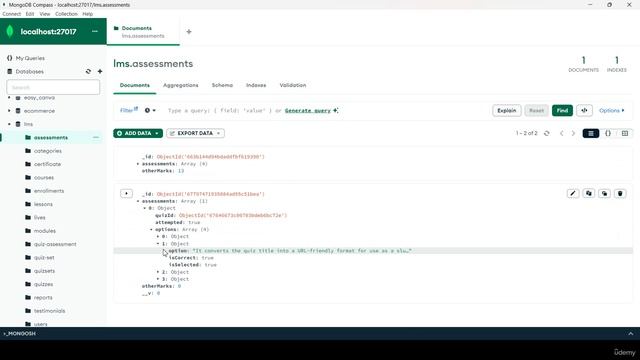Expand query Options
This screenshot has height=360, width=640.
click(611, 110)
